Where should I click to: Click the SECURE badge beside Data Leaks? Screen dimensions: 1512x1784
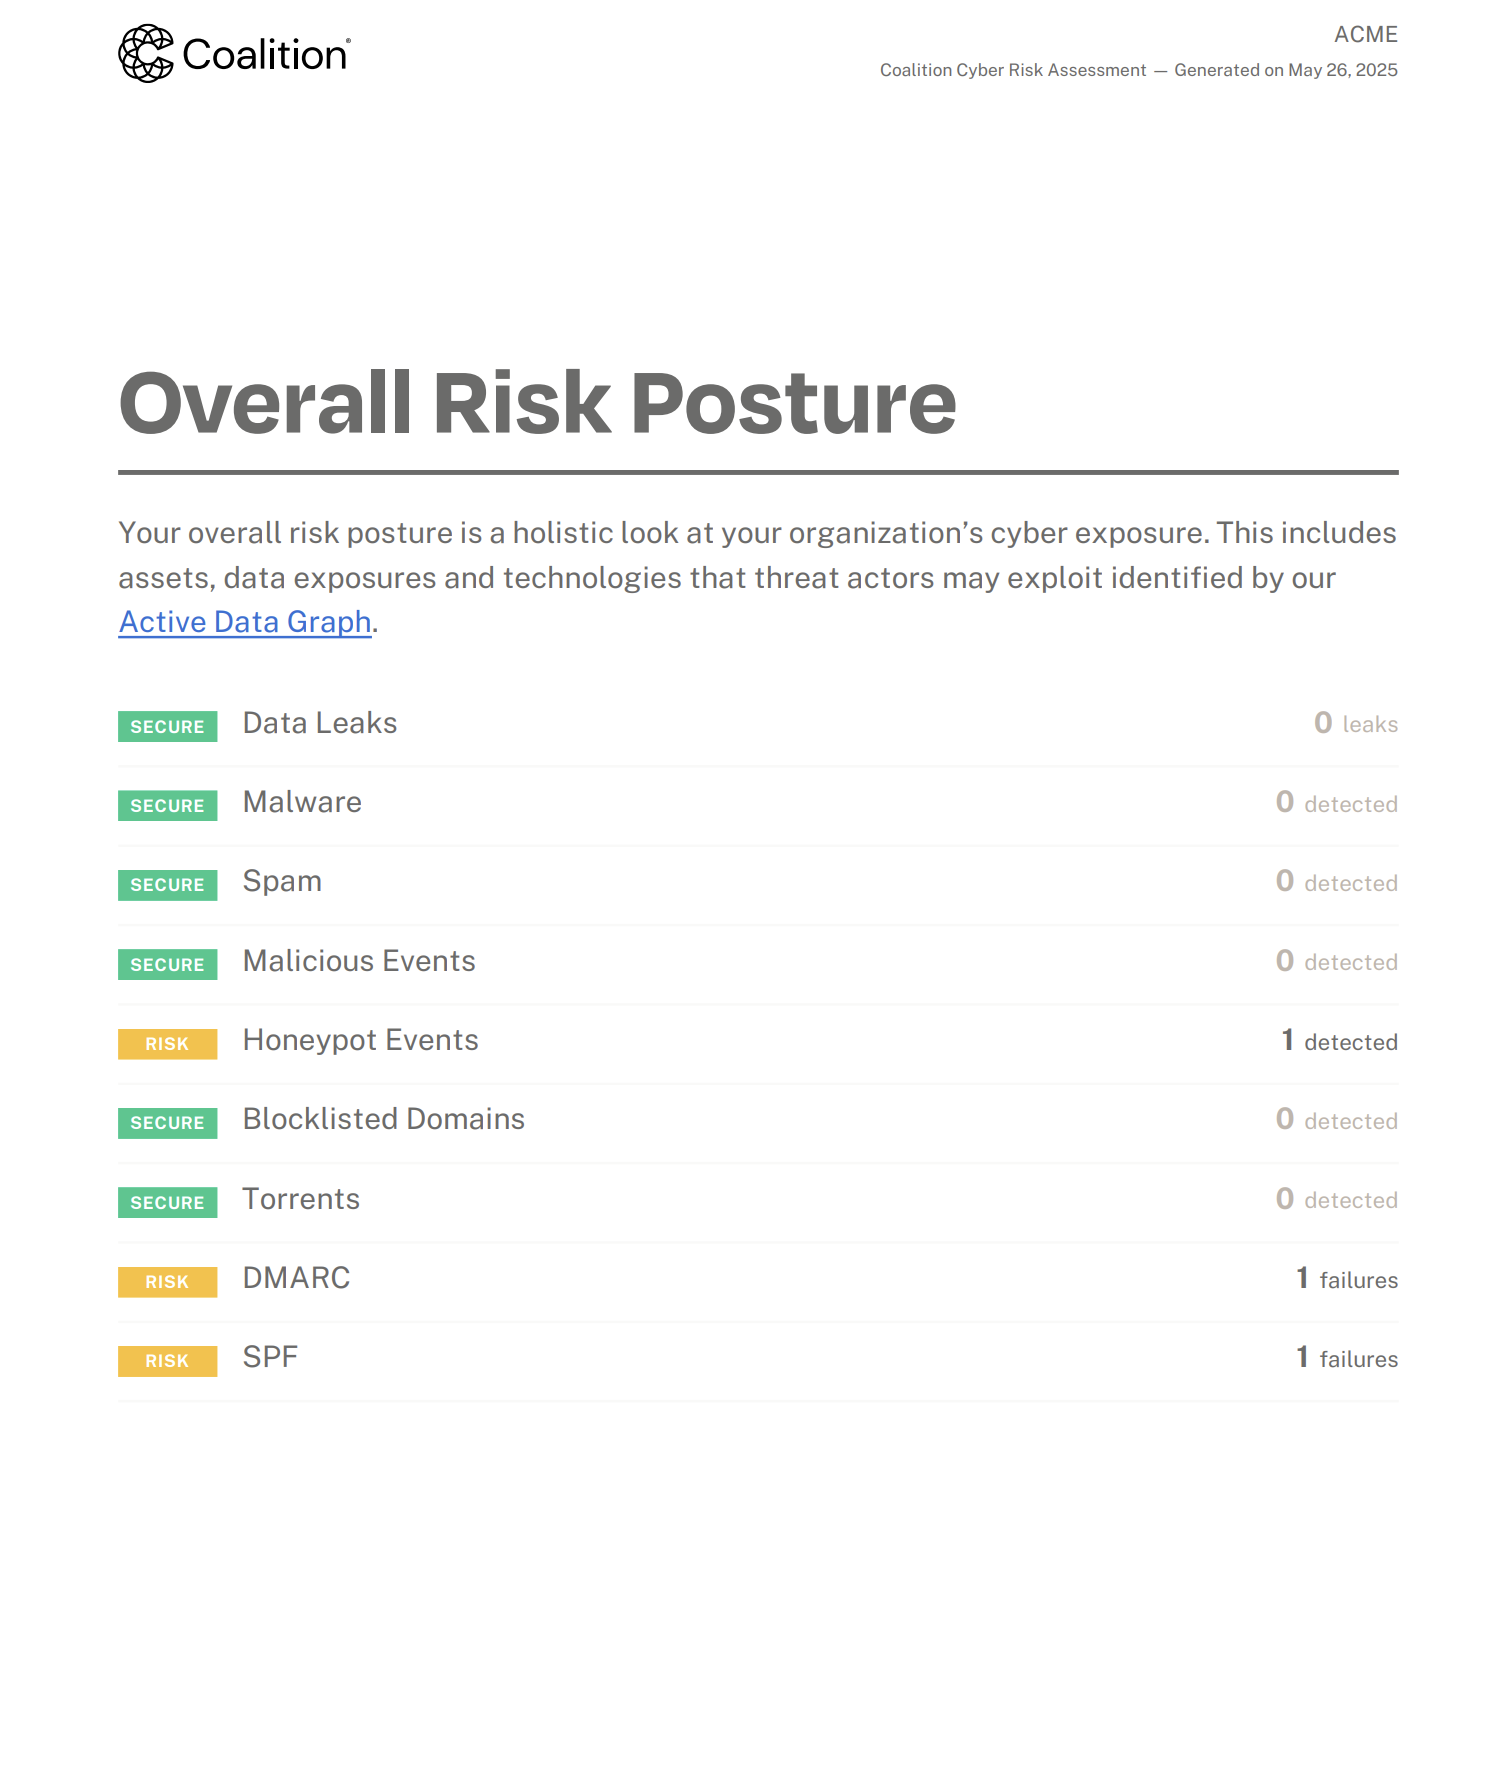167,726
